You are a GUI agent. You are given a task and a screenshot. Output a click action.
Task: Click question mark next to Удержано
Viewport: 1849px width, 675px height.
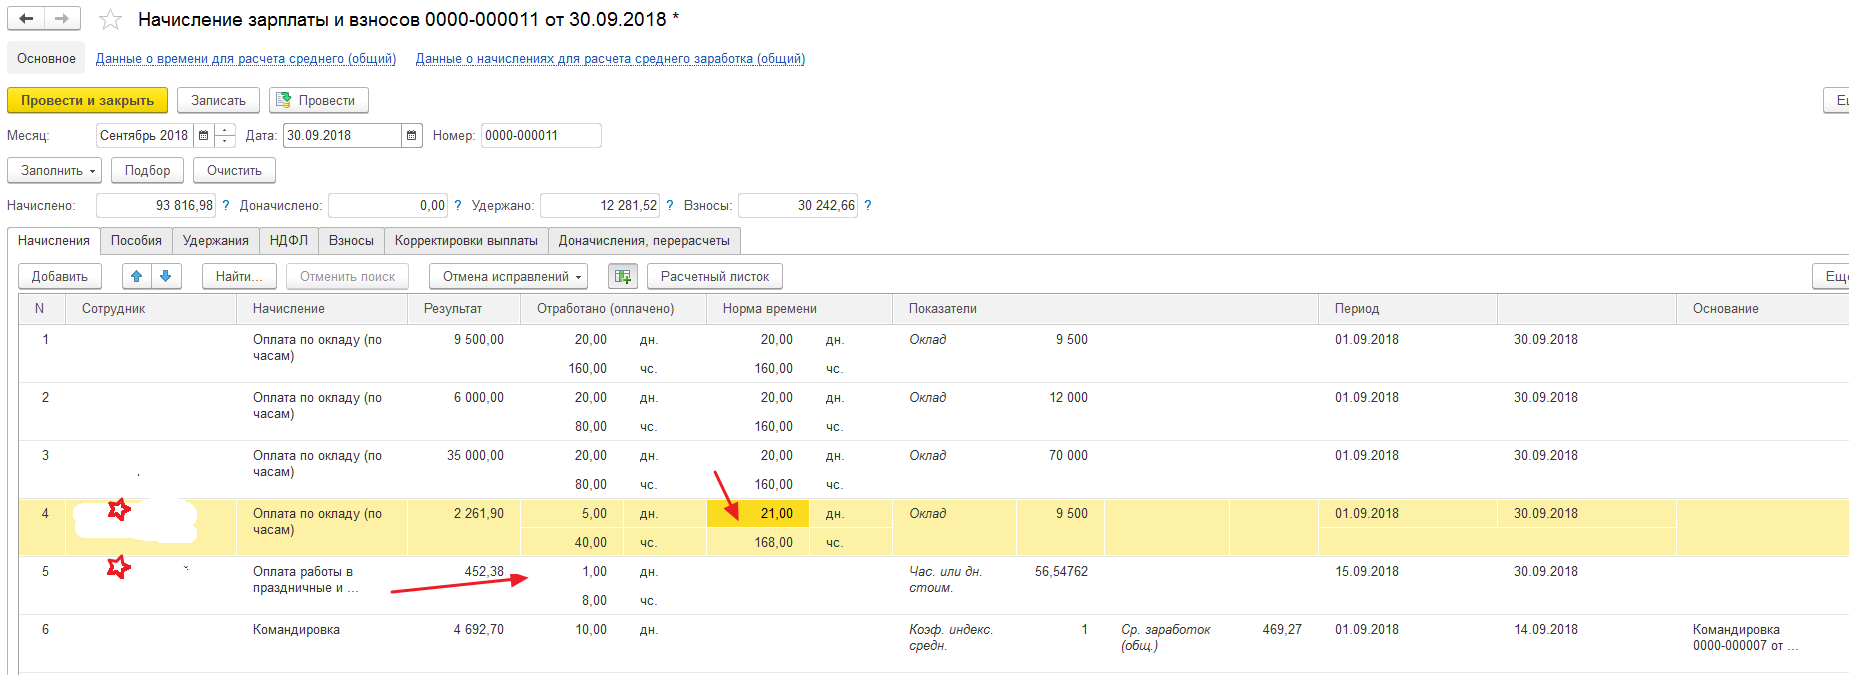tap(670, 206)
